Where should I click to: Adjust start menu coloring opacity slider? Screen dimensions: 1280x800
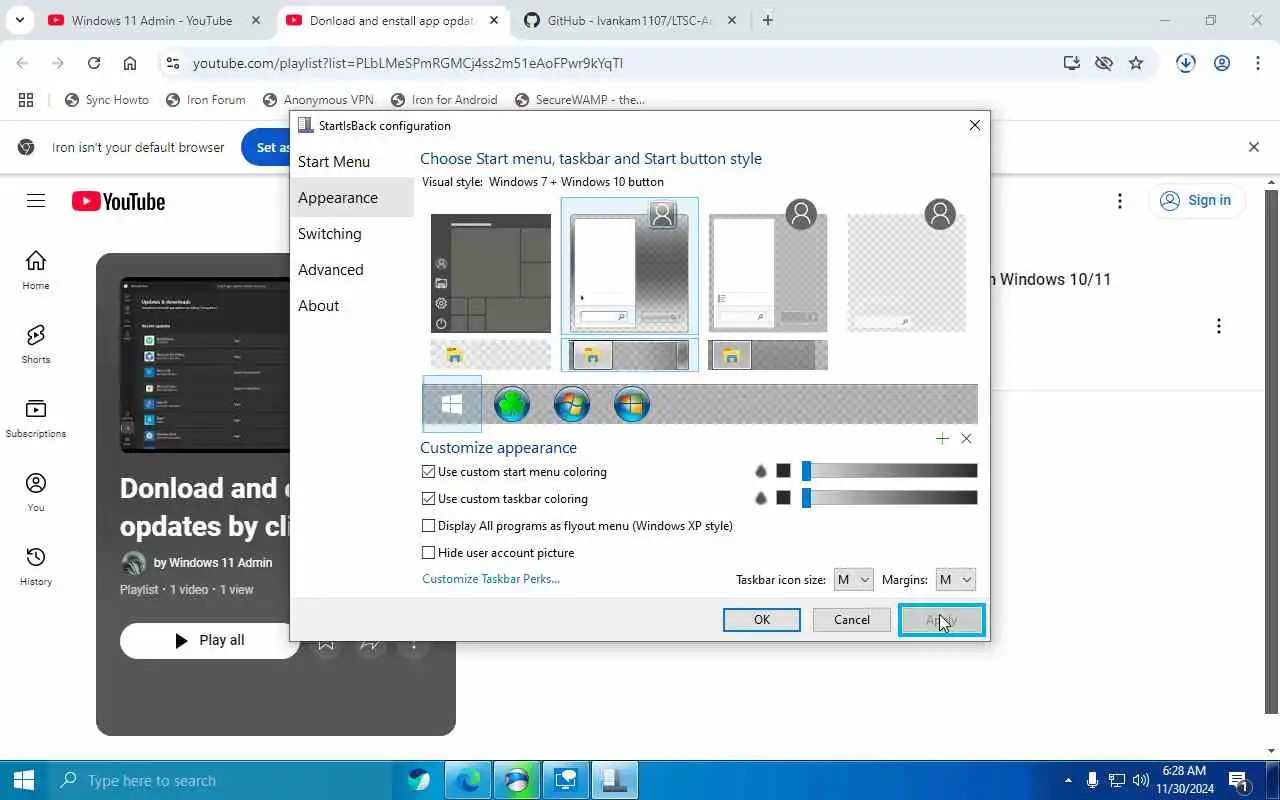coord(890,471)
